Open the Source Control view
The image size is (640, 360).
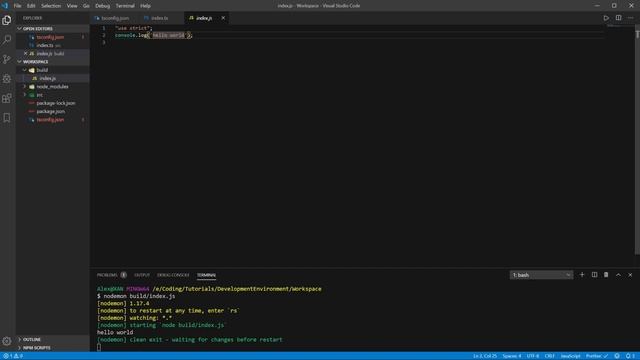pyautogui.click(x=7, y=59)
